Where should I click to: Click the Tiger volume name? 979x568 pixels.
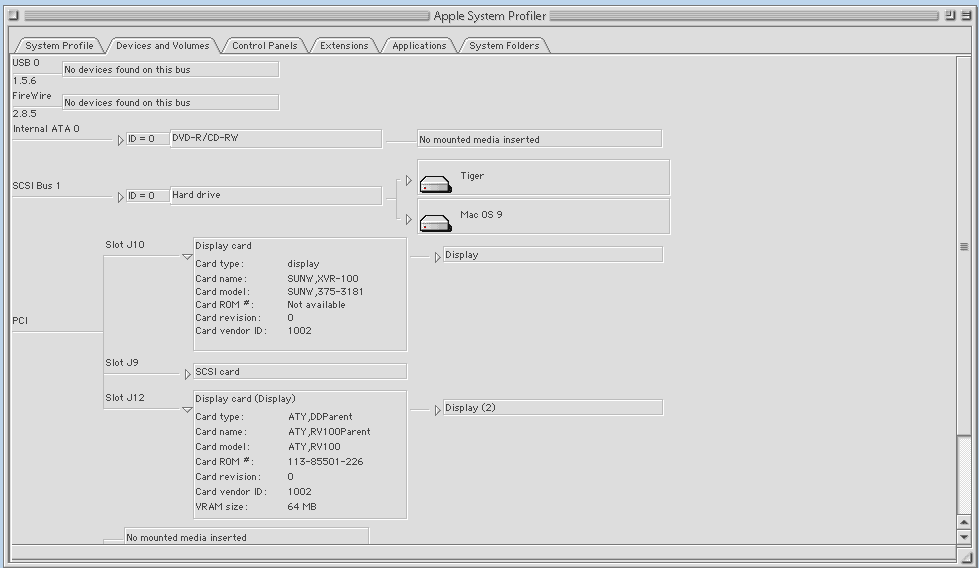(x=472, y=176)
